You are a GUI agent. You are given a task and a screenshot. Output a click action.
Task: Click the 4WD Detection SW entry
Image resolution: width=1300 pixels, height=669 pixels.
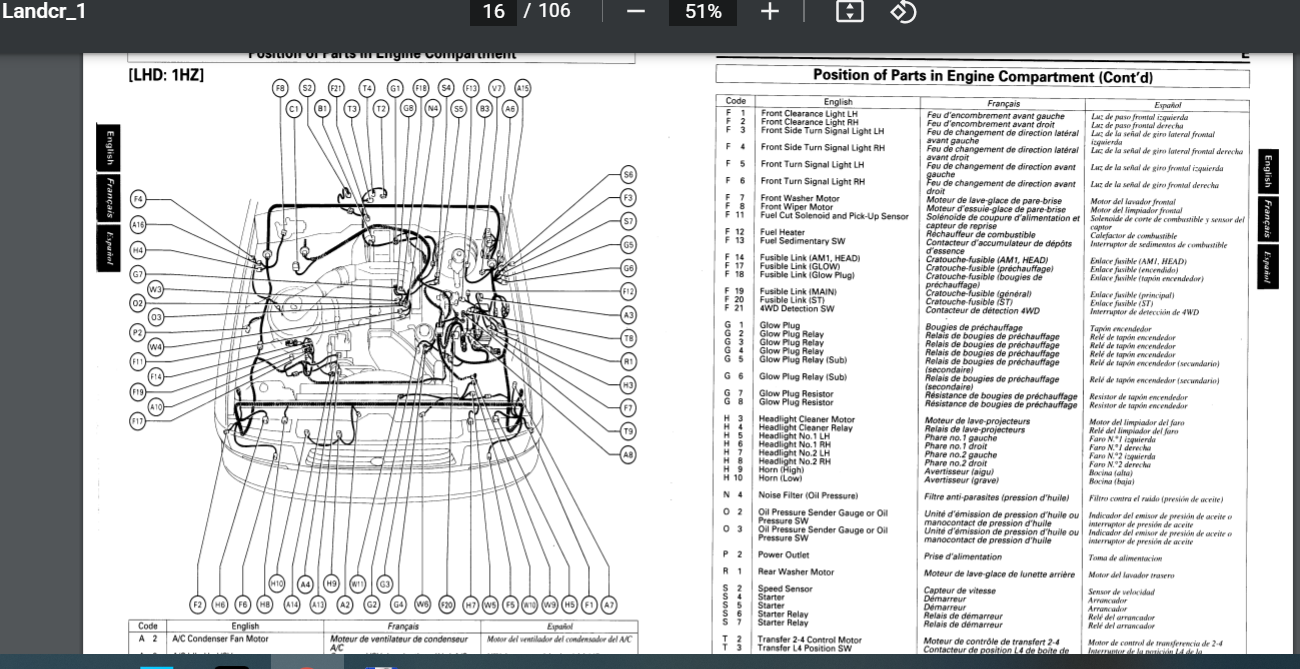point(796,309)
